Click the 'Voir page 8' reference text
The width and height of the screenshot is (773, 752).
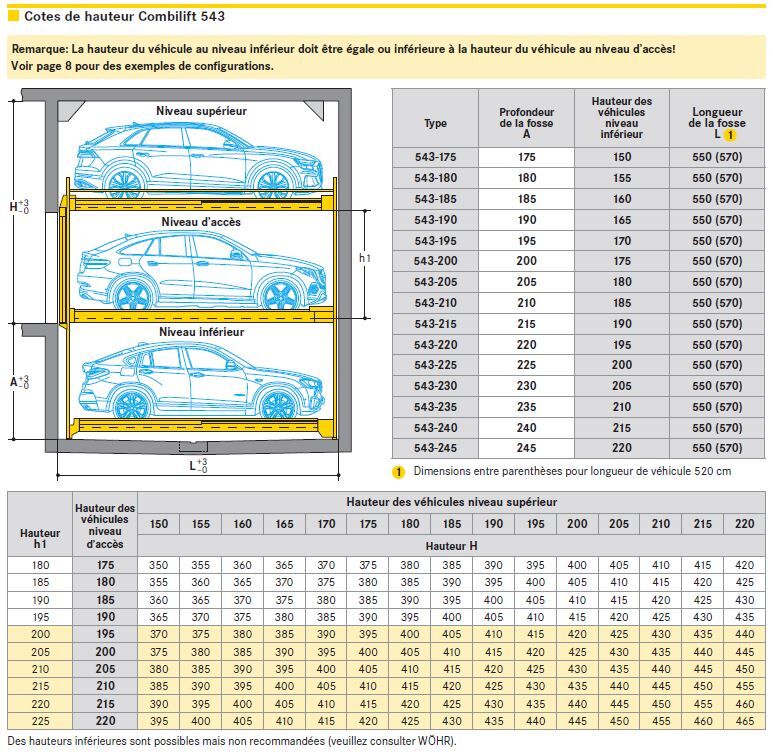point(143,66)
